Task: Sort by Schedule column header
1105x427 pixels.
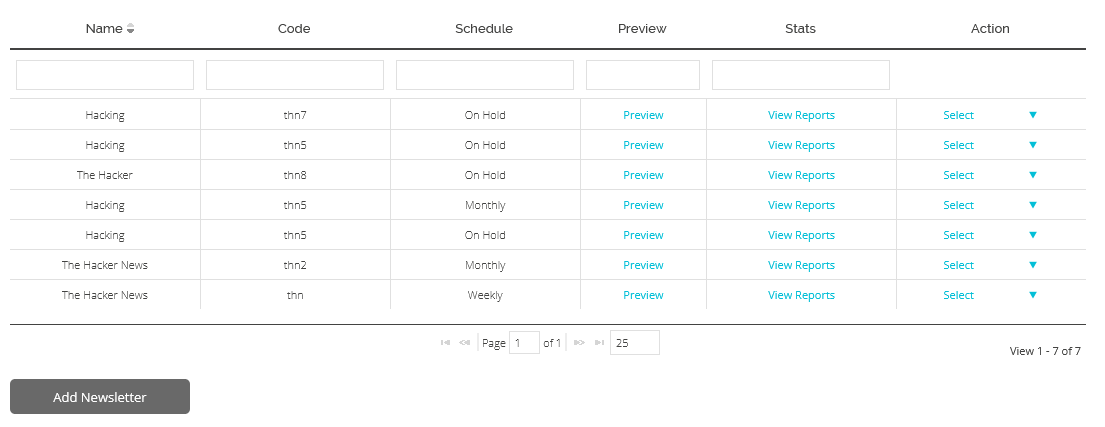Action: (484, 29)
